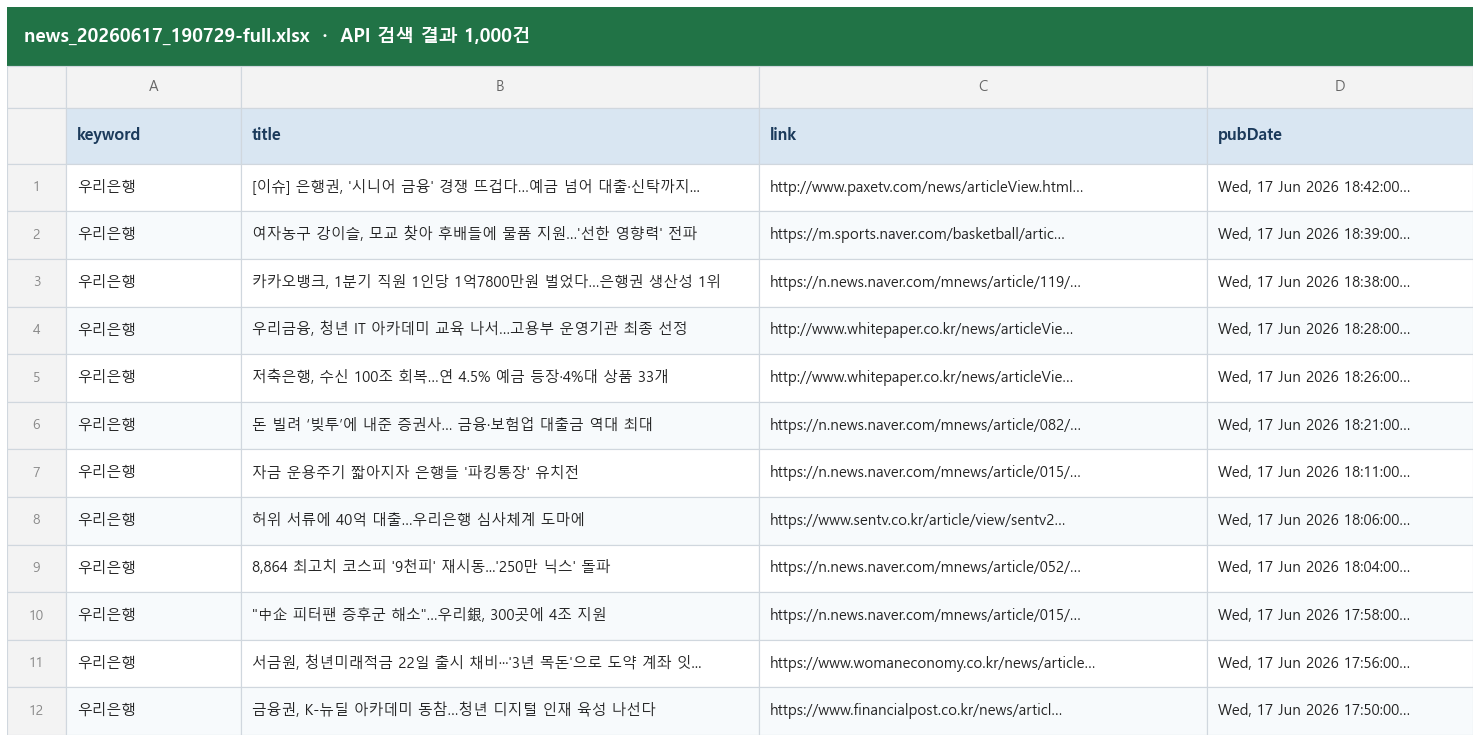Image resolution: width=1479 pixels, height=742 pixels.
Task: Click pubDate cell showing 18:39:00
Action: (x=1340, y=235)
